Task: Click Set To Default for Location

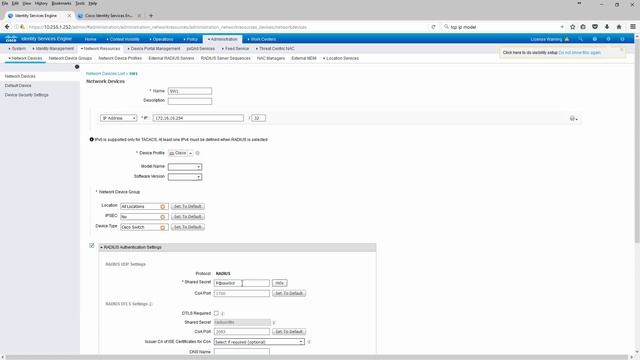Action: click(188, 207)
